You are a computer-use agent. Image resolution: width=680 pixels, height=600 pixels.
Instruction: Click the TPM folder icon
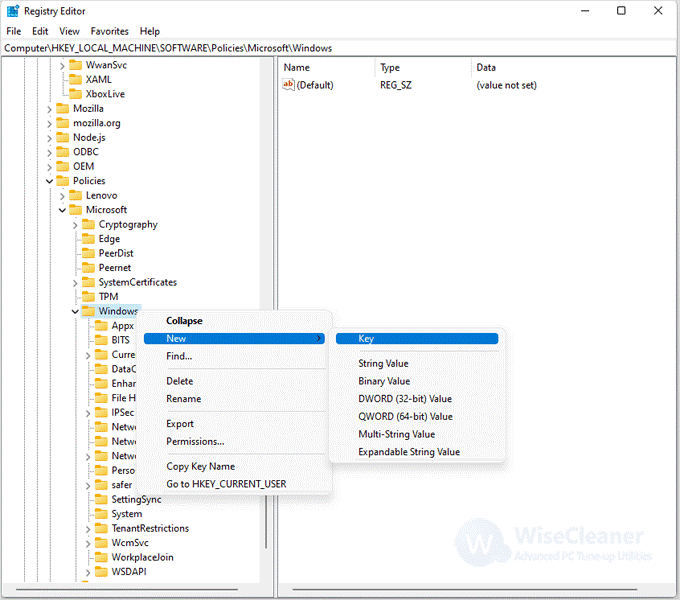click(88, 297)
